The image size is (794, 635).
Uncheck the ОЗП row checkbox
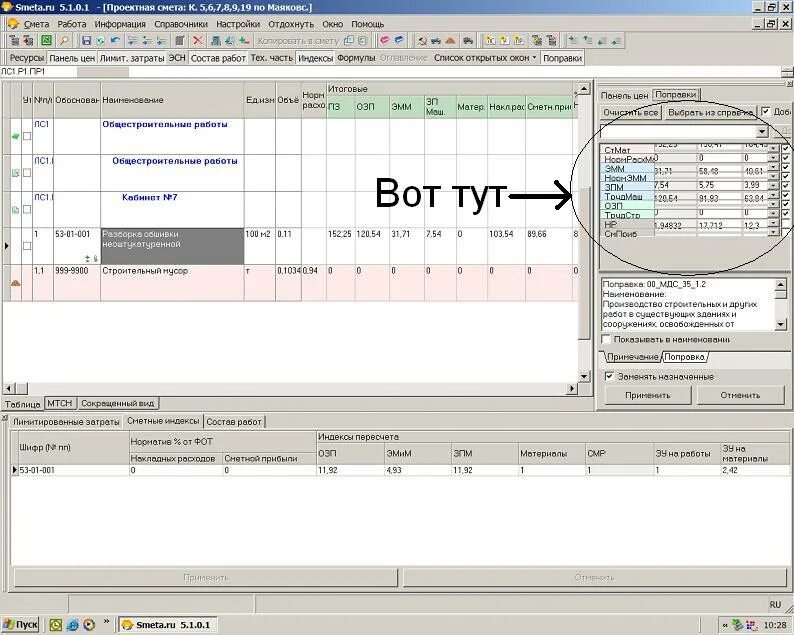tap(785, 204)
